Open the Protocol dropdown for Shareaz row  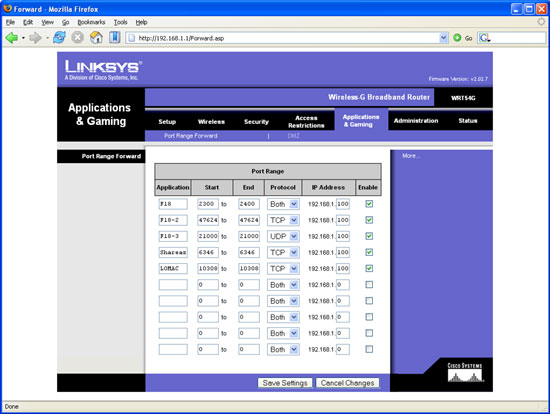pyautogui.click(x=283, y=252)
